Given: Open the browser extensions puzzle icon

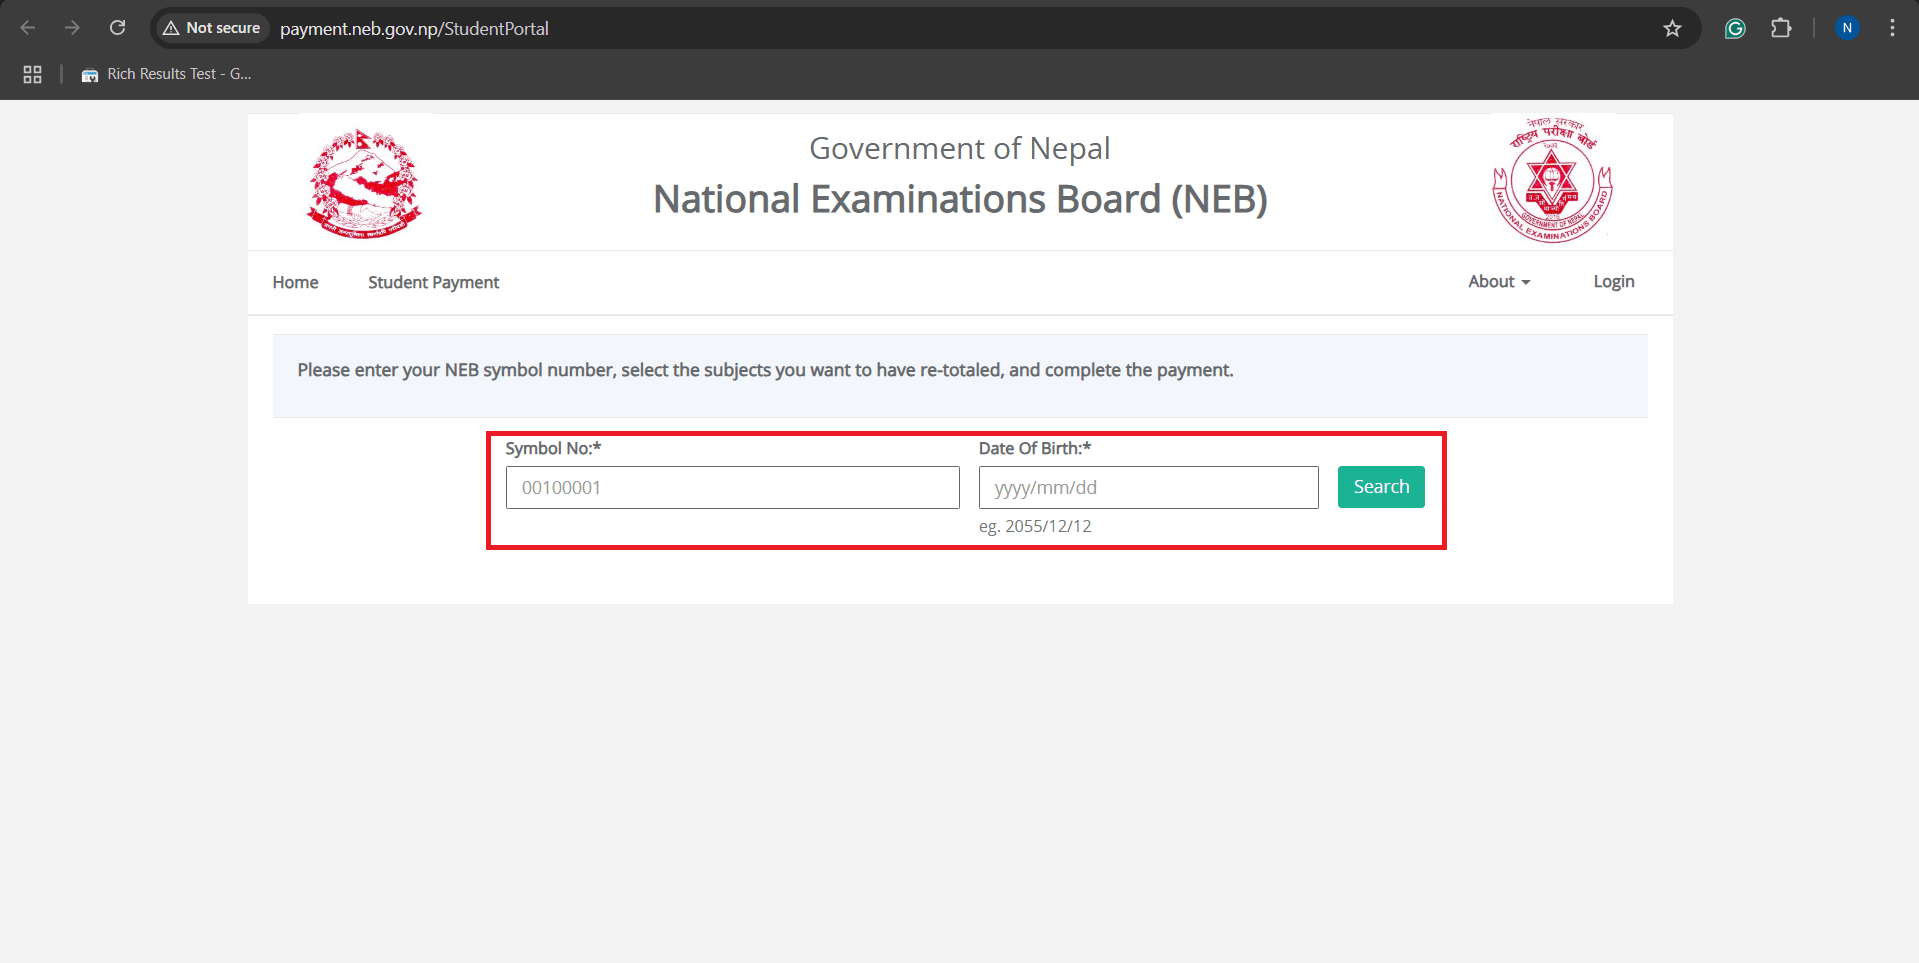Looking at the screenshot, I should click(x=1781, y=28).
